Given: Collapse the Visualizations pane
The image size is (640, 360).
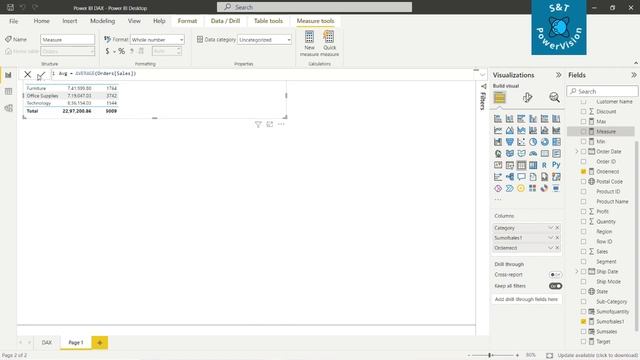Looking at the screenshot, I should 558,75.
